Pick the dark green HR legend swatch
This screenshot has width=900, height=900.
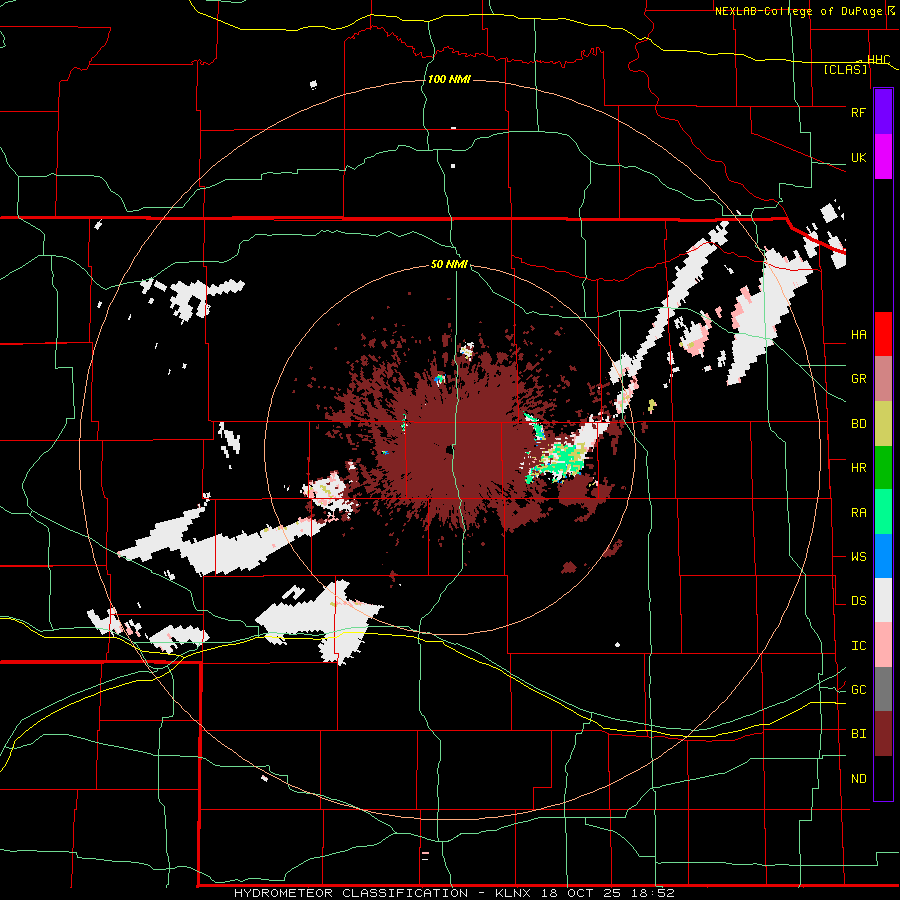click(883, 468)
